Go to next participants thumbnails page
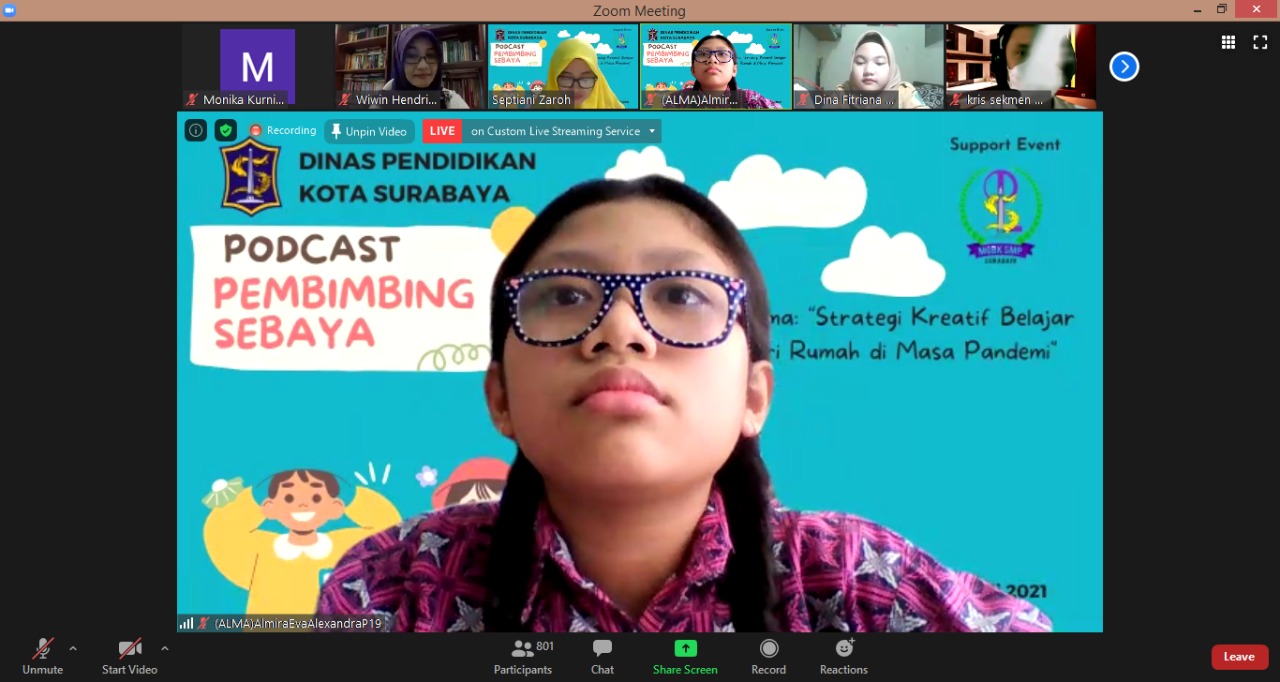 point(1124,67)
